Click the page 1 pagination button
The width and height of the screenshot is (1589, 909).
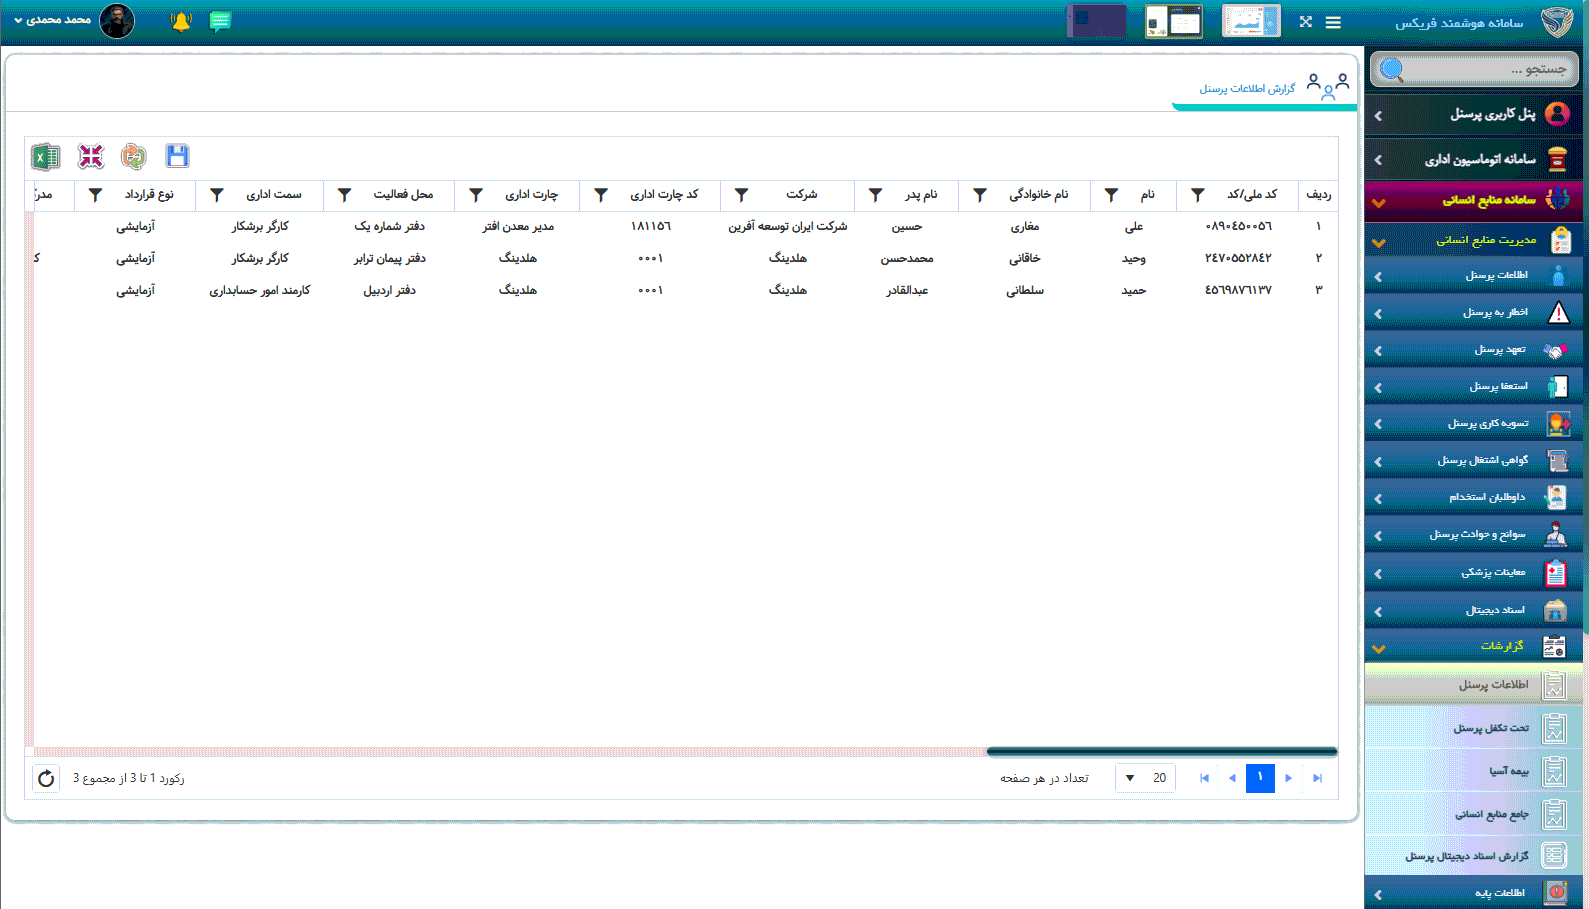click(x=1260, y=778)
